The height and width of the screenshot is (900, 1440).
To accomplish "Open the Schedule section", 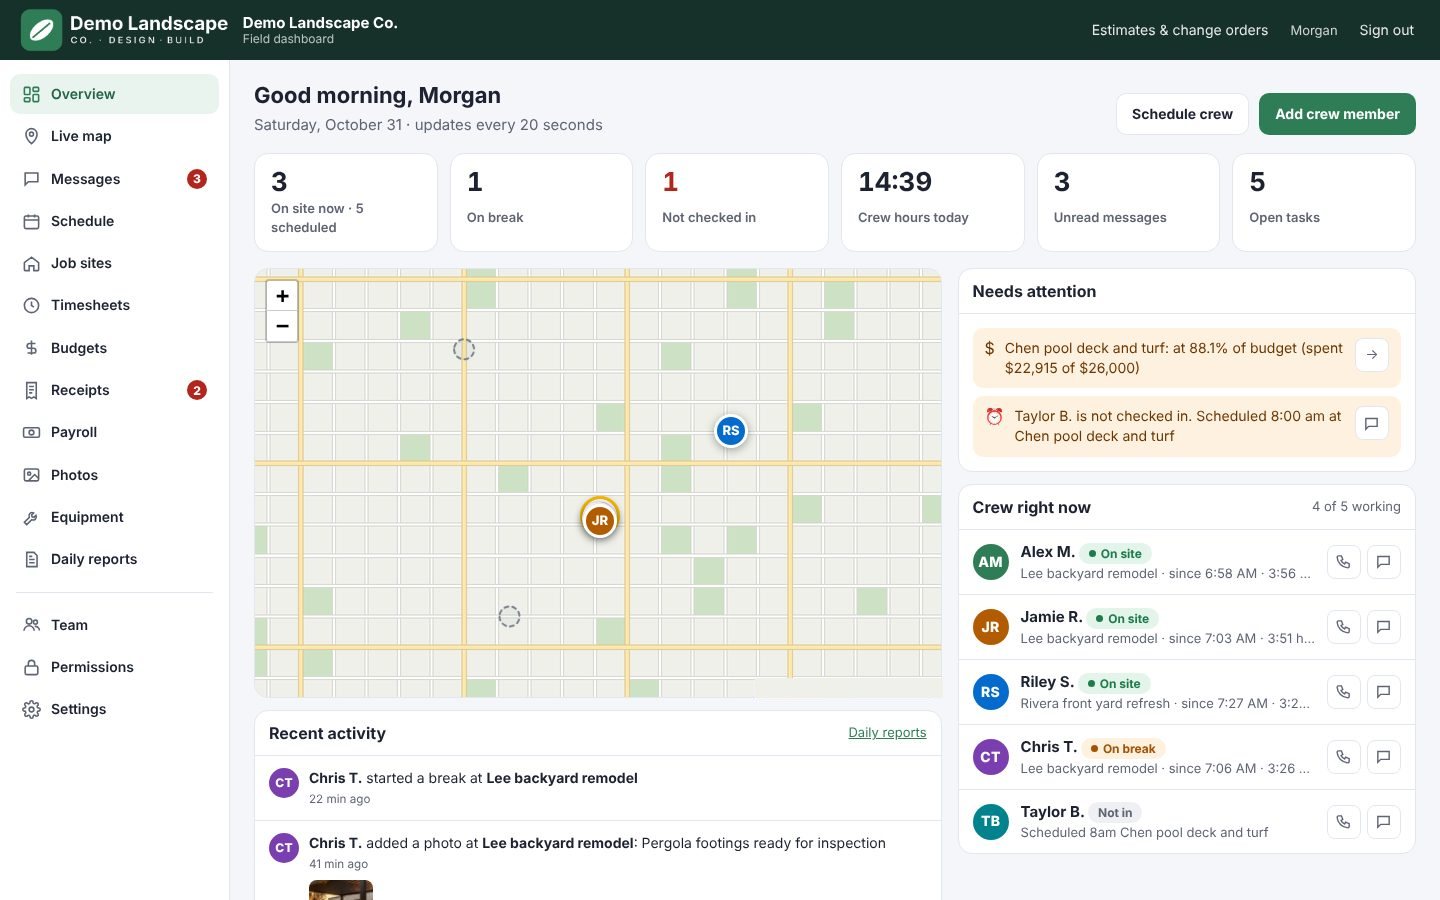I will [x=114, y=221].
